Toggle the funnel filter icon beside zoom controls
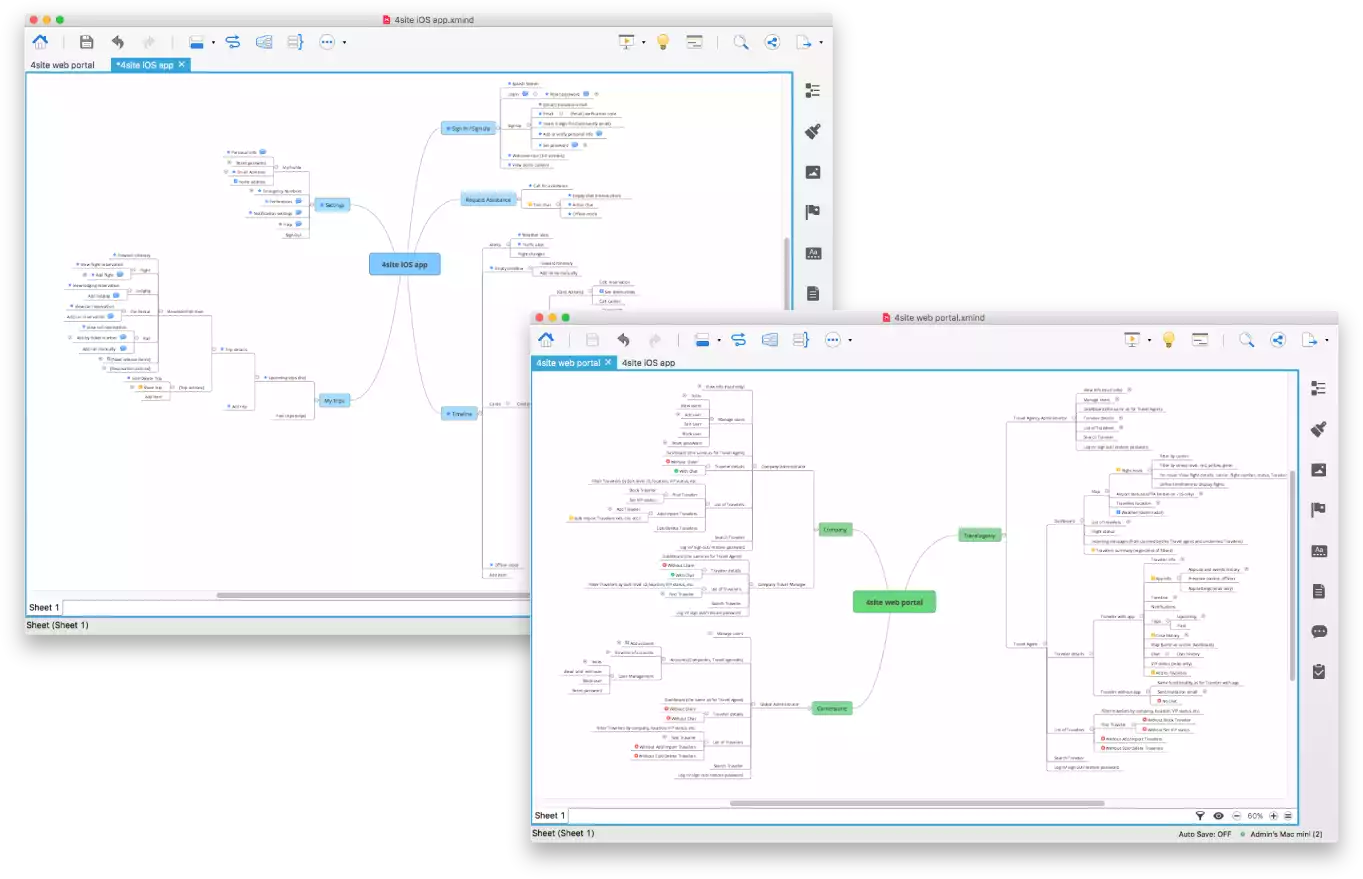 coord(1201,816)
